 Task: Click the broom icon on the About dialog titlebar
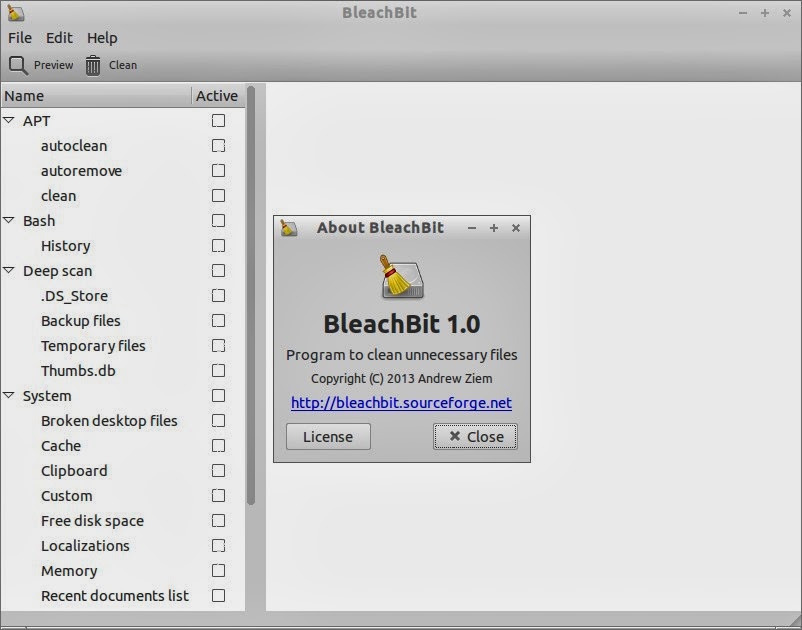point(291,228)
